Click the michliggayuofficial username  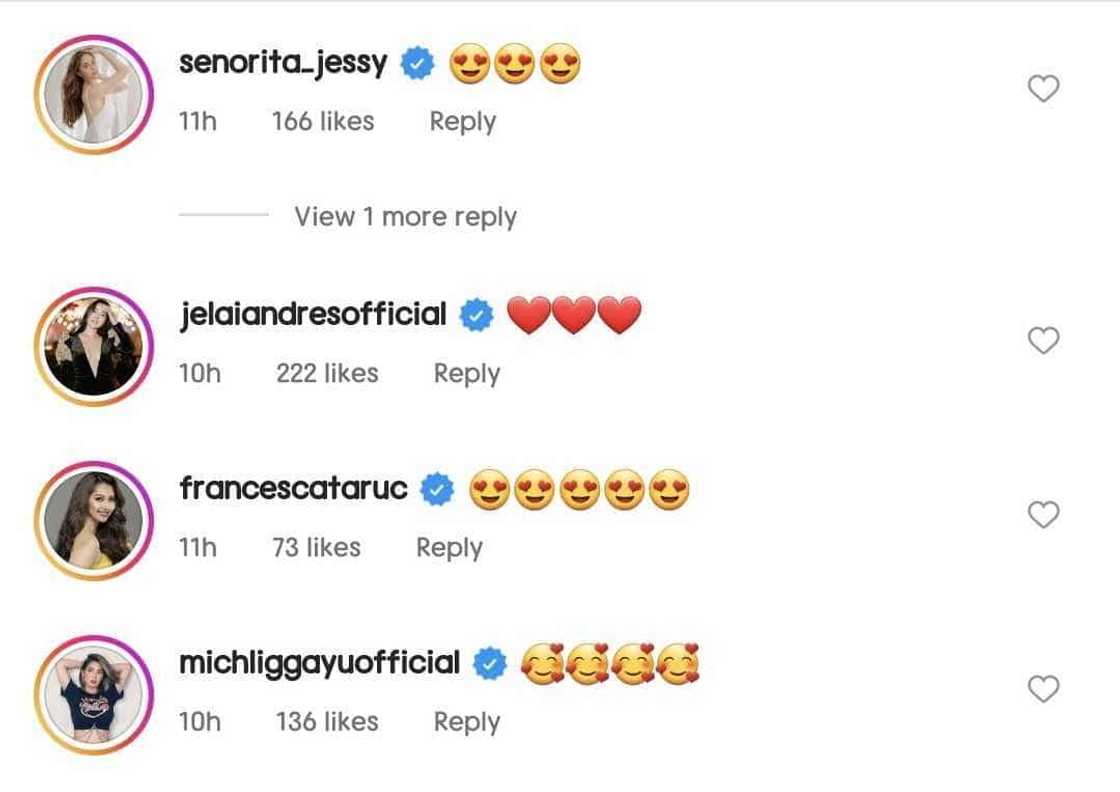(x=319, y=663)
